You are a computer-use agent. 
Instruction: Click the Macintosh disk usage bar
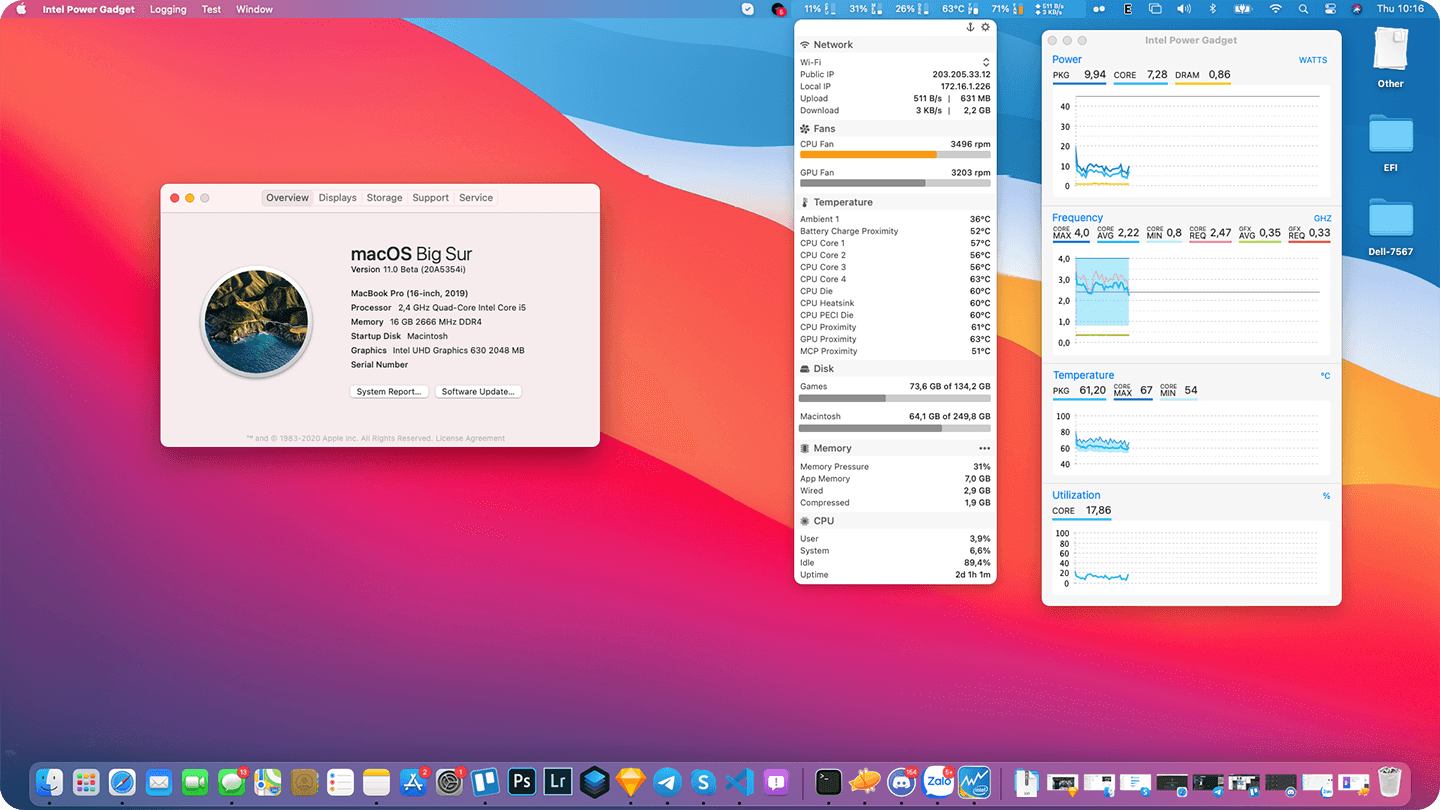pos(895,428)
